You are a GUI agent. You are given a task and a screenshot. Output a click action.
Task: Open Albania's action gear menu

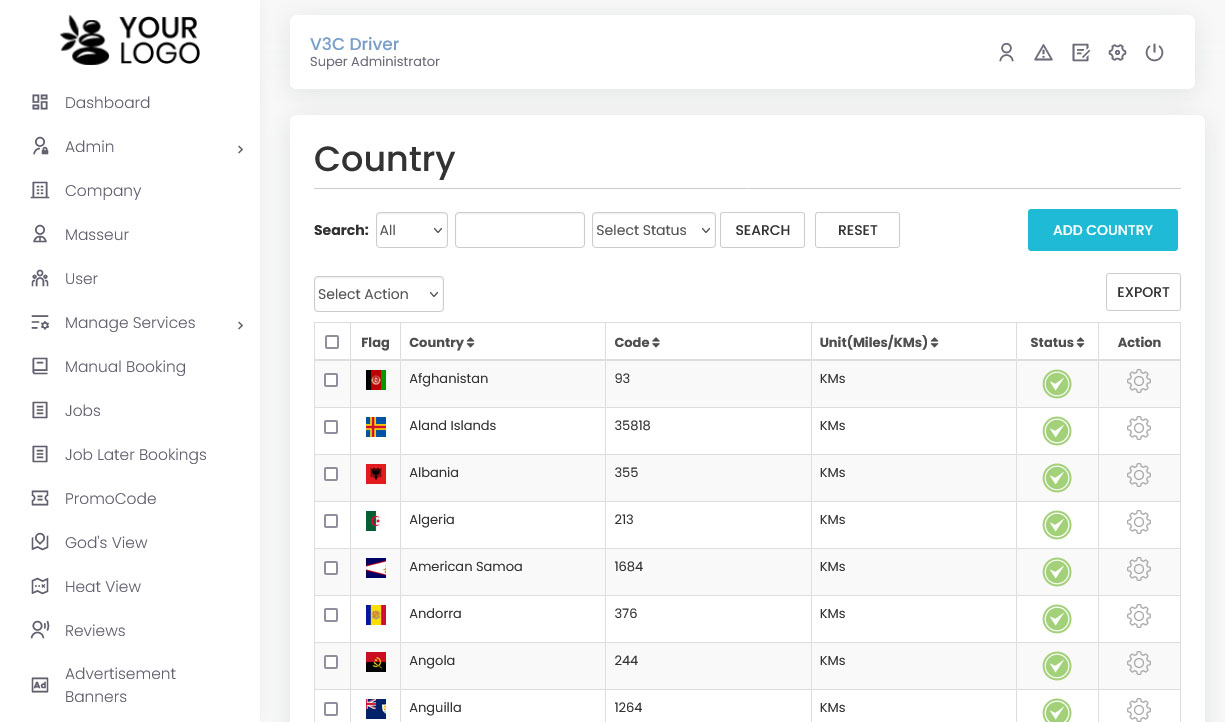pyautogui.click(x=1139, y=475)
